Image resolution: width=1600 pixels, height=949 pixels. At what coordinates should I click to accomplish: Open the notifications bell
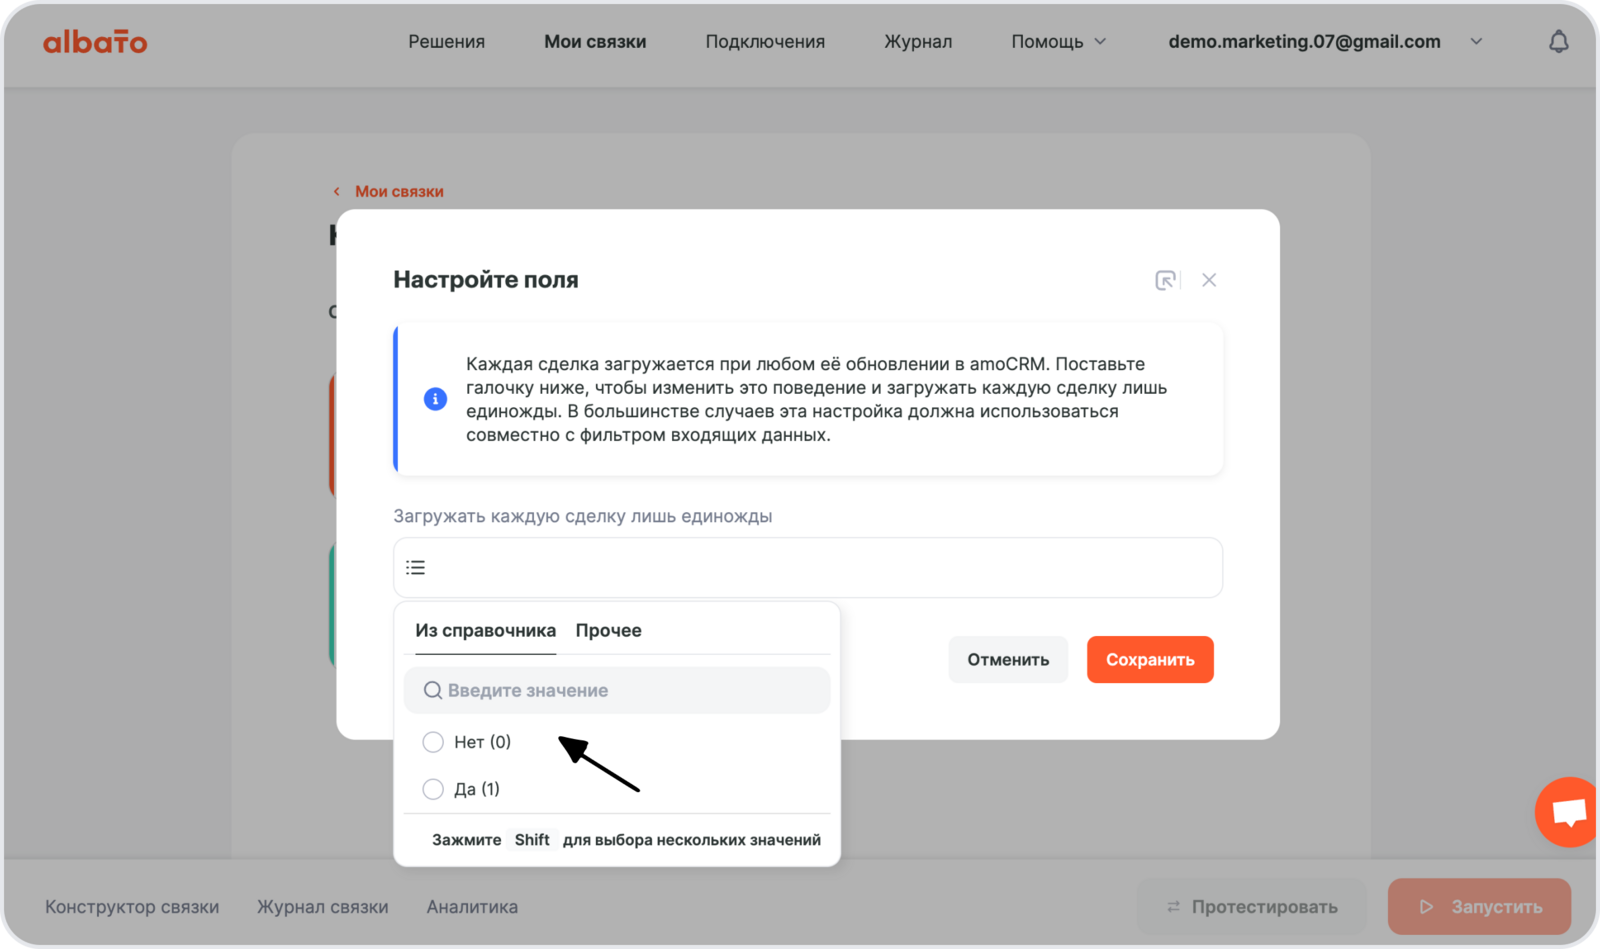click(x=1558, y=42)
